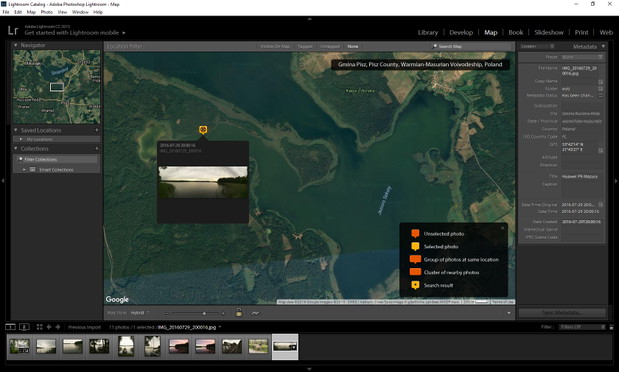Viewport: 619px width, 372px height.
Task: Show photos Visible On Map filter
Action: click(275, 46)
